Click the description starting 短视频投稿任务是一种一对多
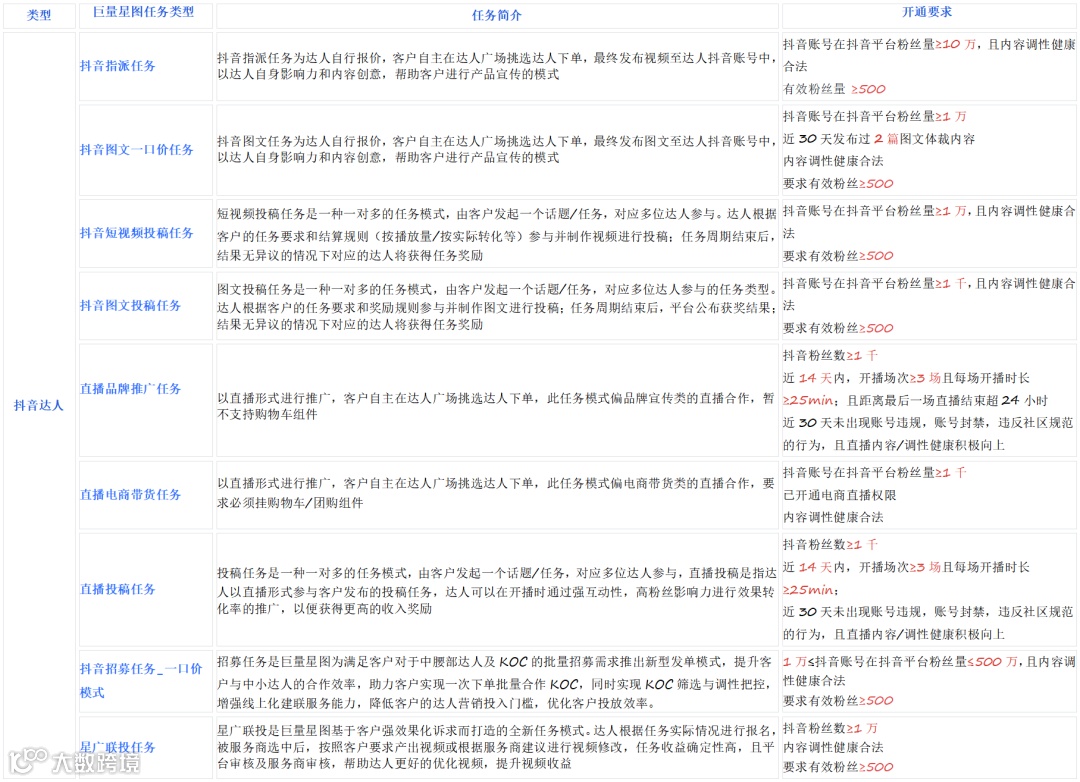Viewport: 1080px width, 782px height. click(x=497, y=234)
